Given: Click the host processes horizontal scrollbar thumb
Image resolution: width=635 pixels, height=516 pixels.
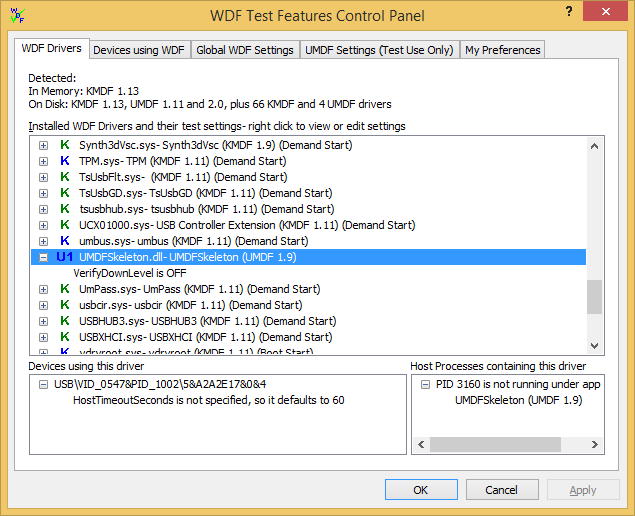Looking at the screenshot, I should [x=495, y=444].
